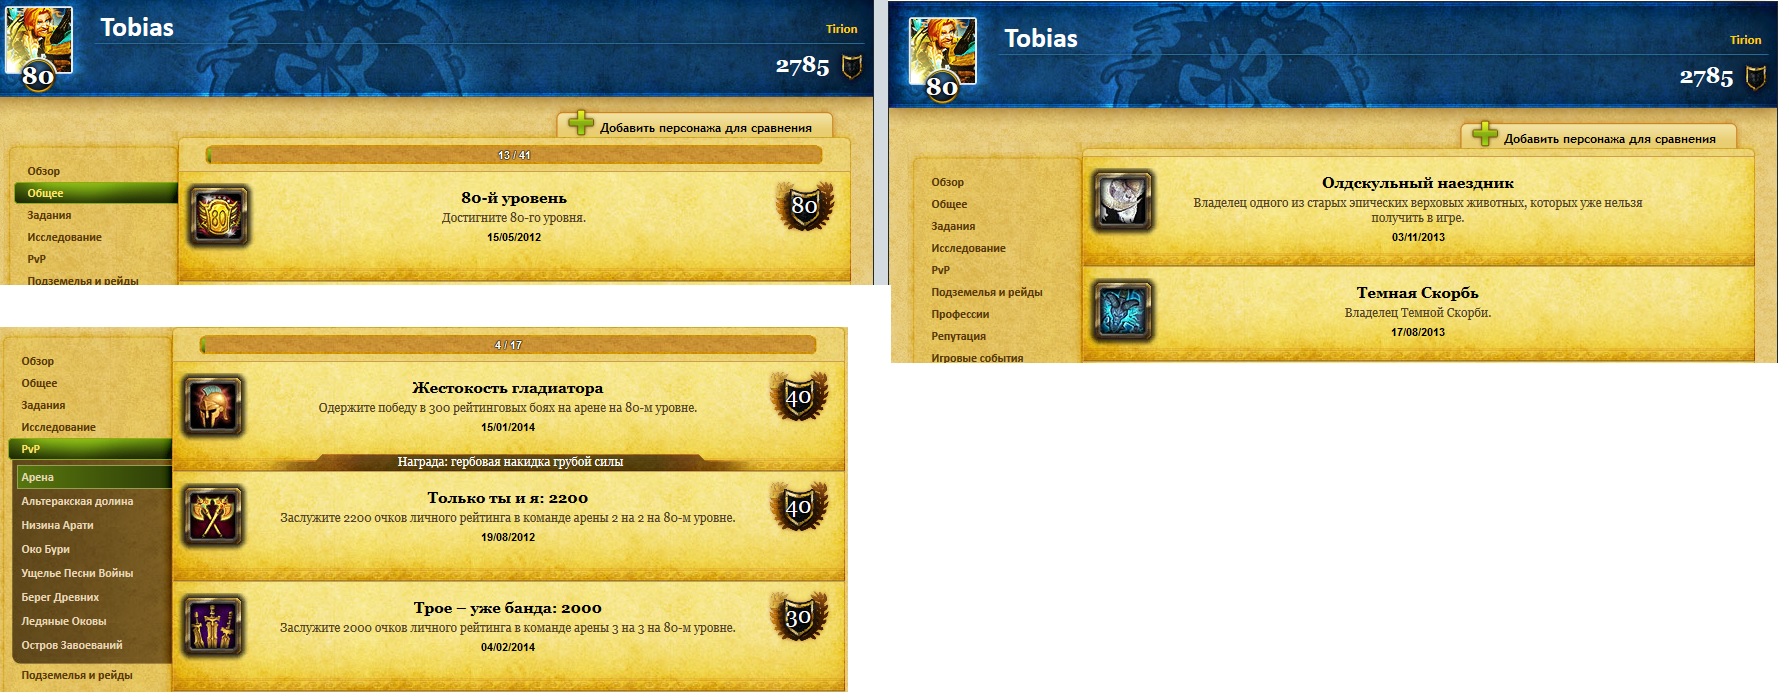1789x700 pixels.
Task: Click the 80-point shield badge
Action: pyautogui.click(x=804, y=206)
